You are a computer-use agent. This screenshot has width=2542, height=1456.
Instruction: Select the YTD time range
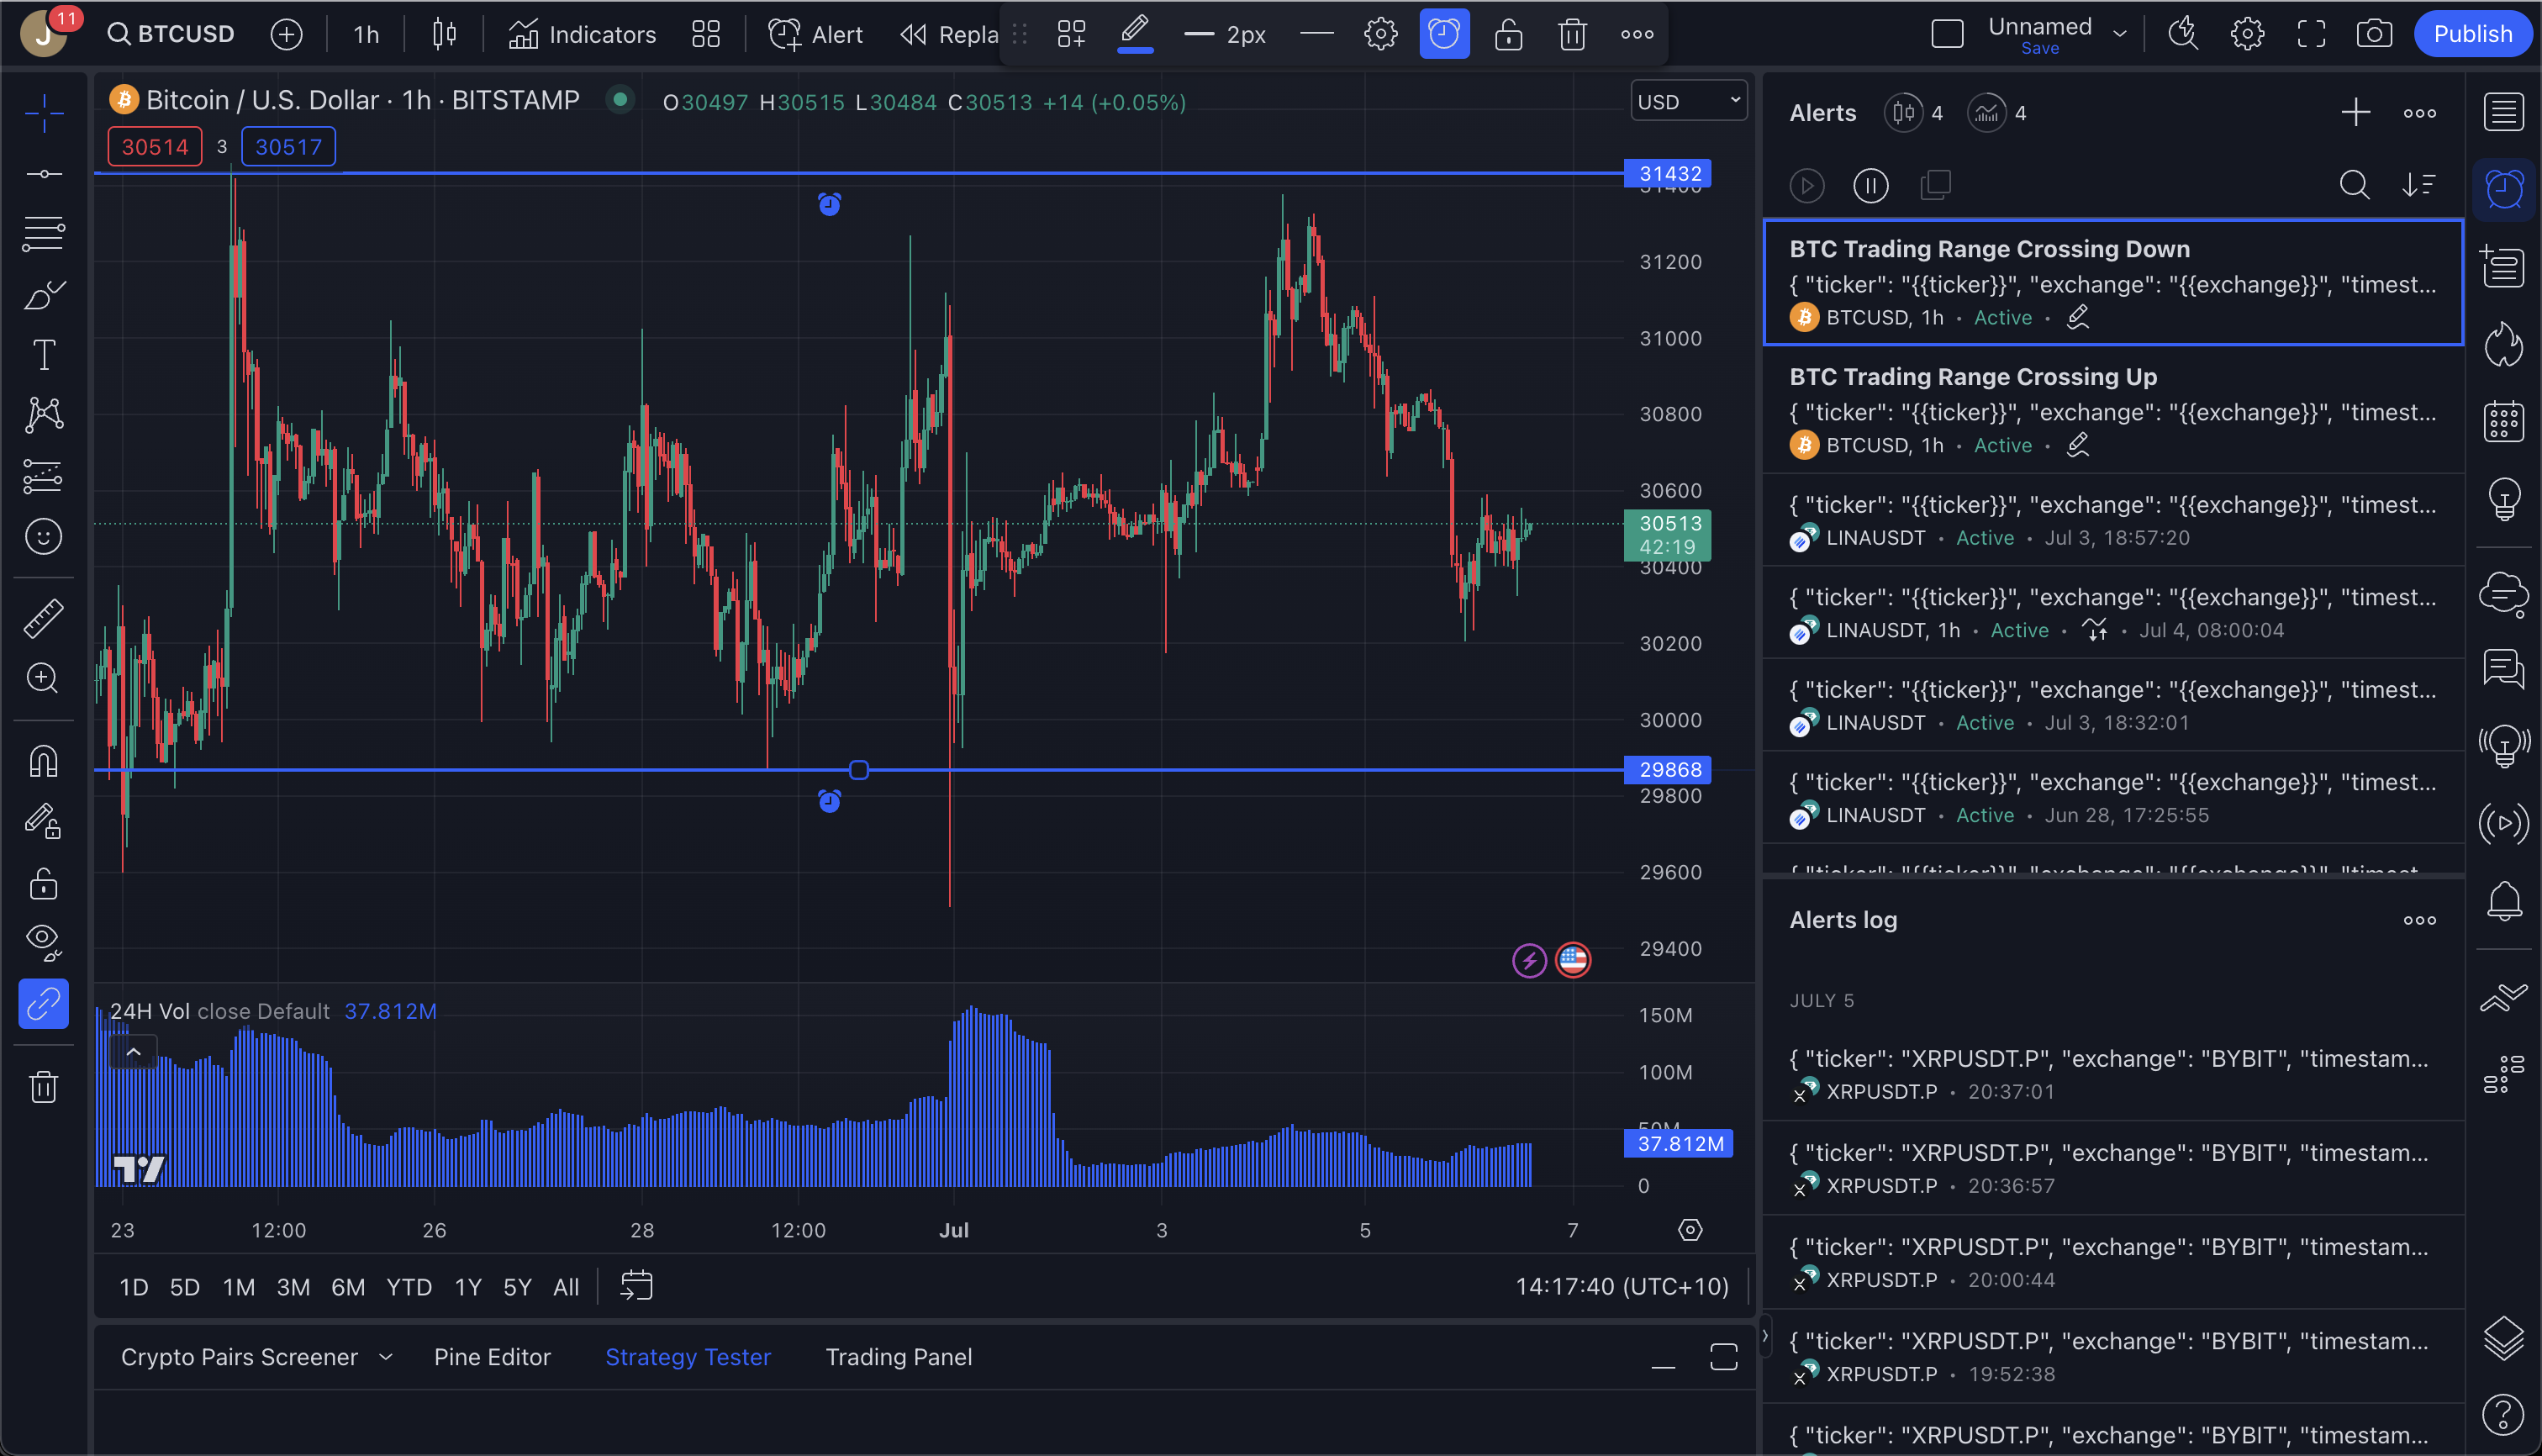click(409, 1287)
